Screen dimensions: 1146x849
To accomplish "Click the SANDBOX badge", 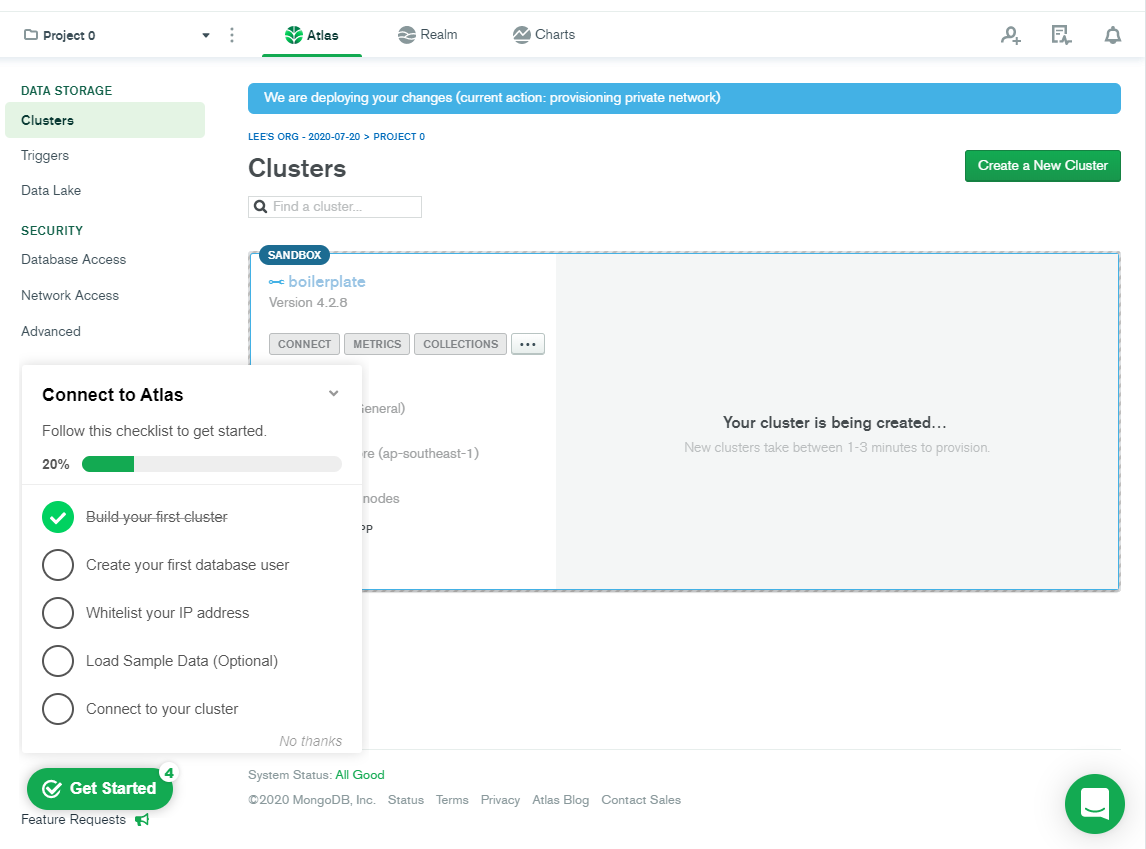I will pyautogui.click(x=294, y=255).
